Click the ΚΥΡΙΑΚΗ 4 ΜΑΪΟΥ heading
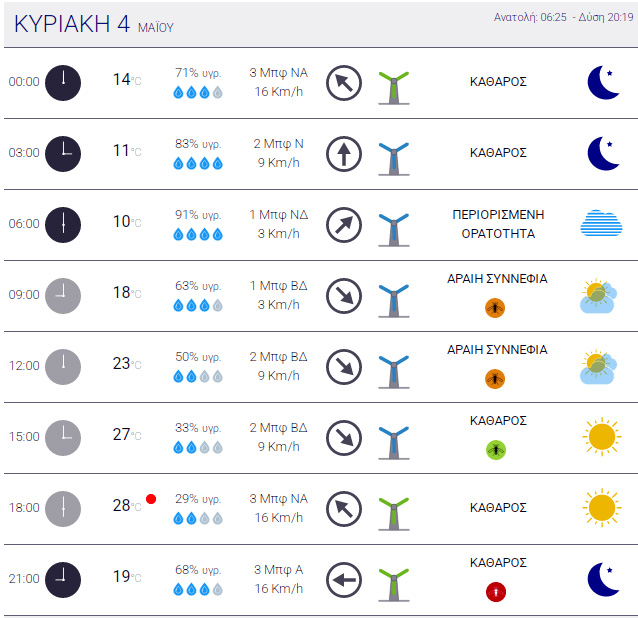 (x=94, y=24)
